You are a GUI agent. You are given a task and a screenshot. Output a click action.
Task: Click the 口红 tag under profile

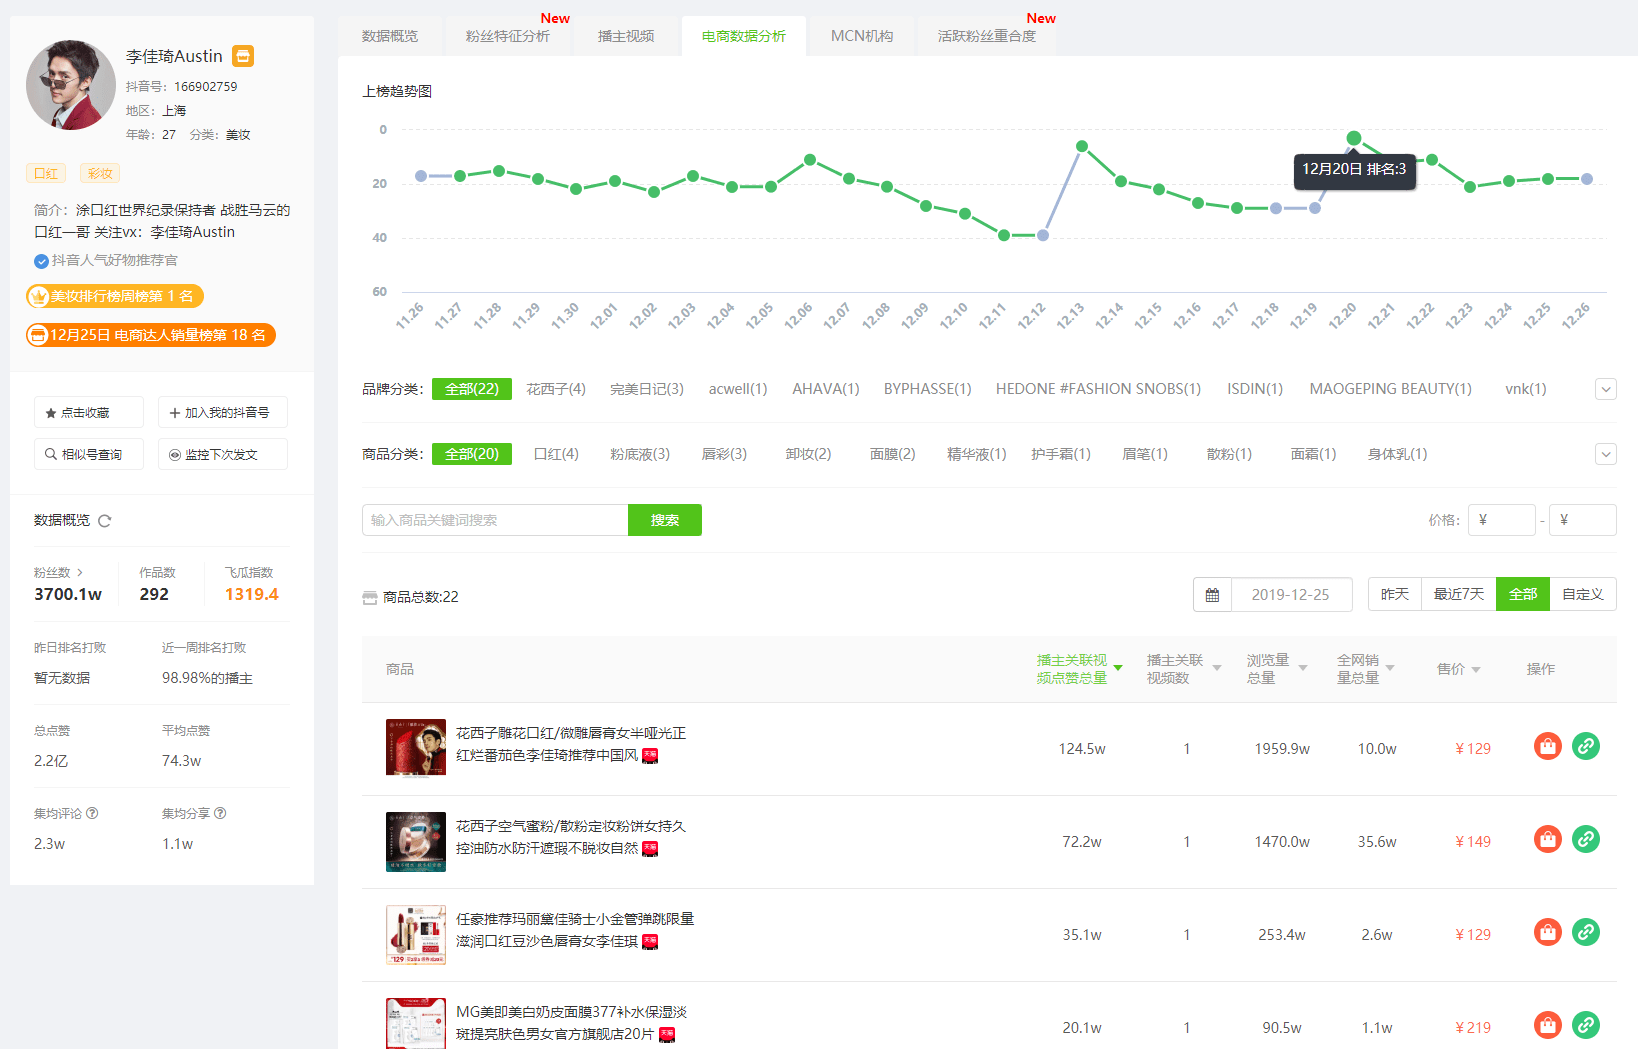pos(46,174)
